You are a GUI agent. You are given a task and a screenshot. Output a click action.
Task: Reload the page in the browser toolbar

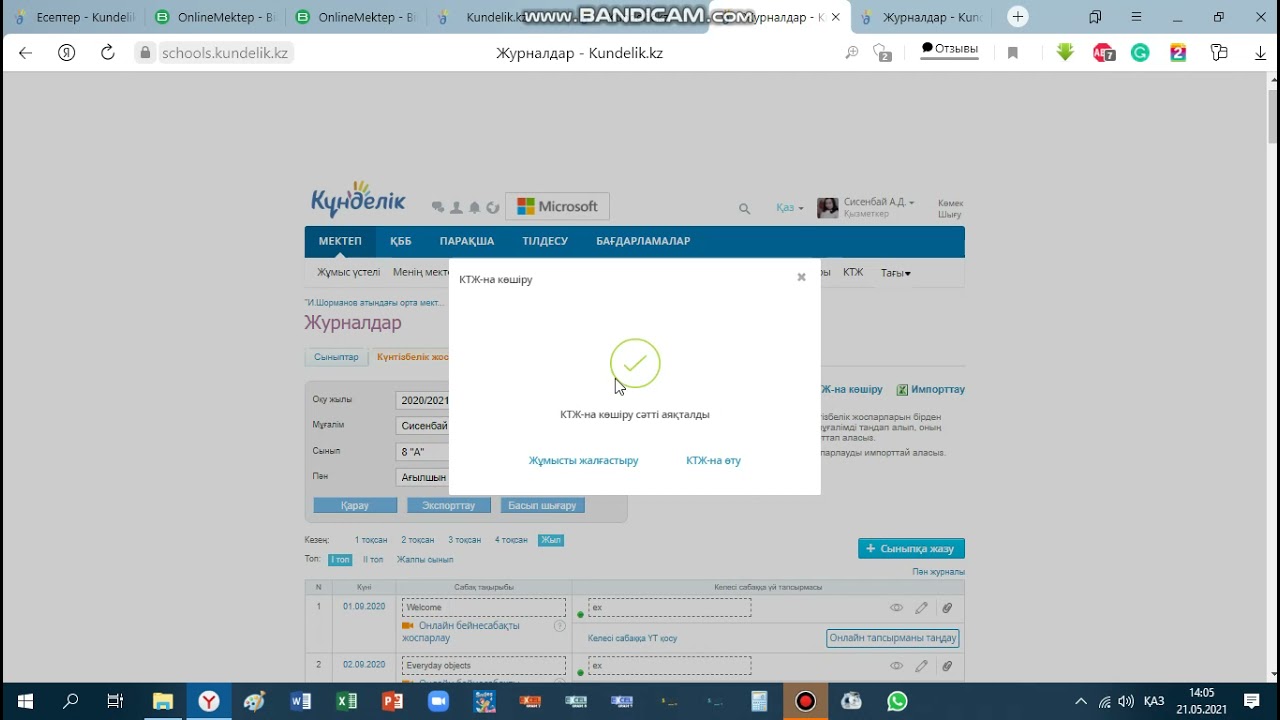pos(107,53)
